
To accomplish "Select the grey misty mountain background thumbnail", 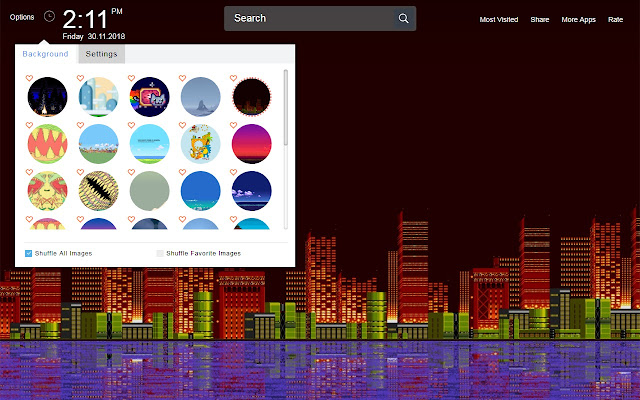I will (200, 97).
